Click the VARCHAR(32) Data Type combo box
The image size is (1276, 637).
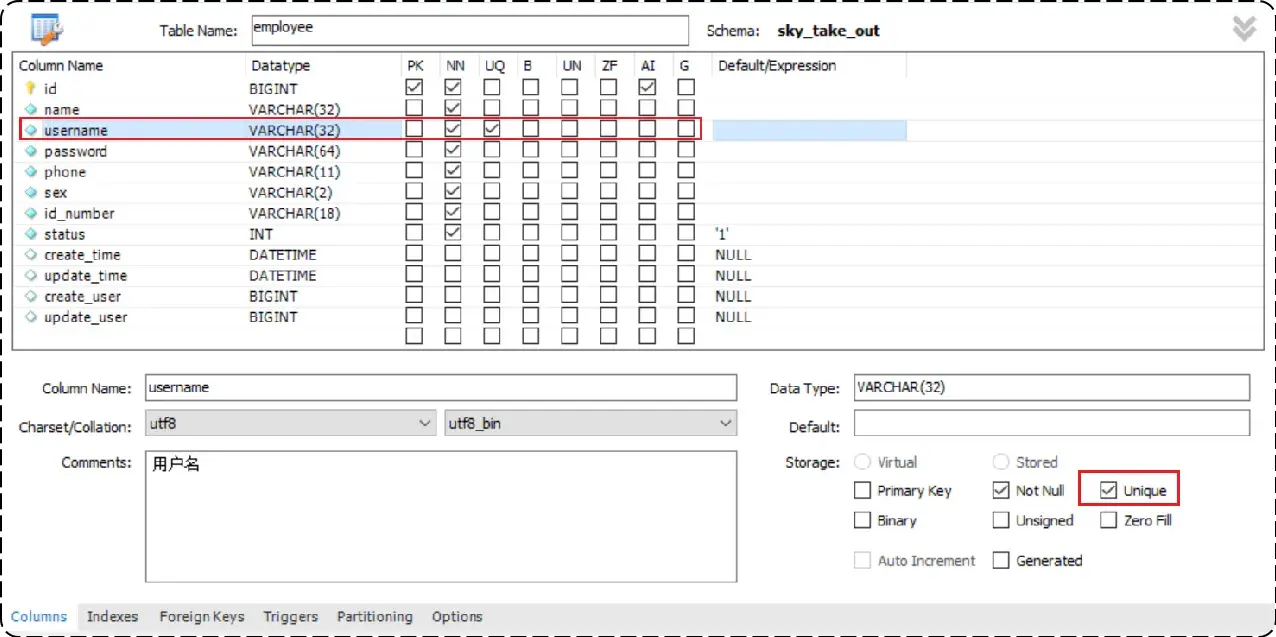pyautogui.click(x=1050, y=388)
